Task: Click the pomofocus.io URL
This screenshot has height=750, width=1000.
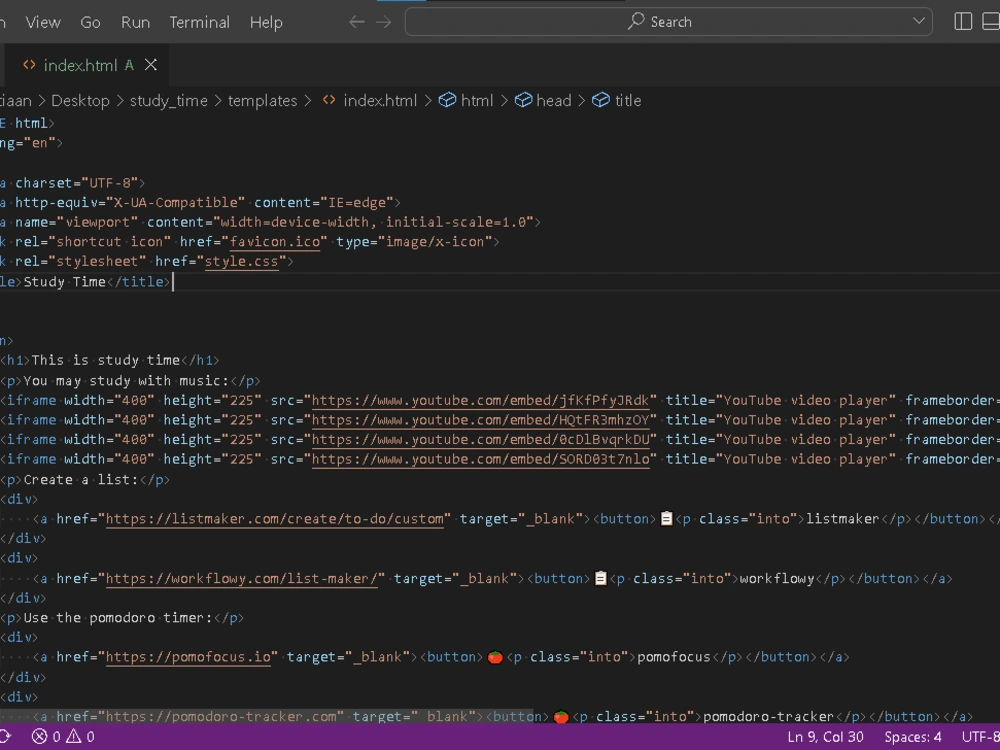Action: (188, 658)
